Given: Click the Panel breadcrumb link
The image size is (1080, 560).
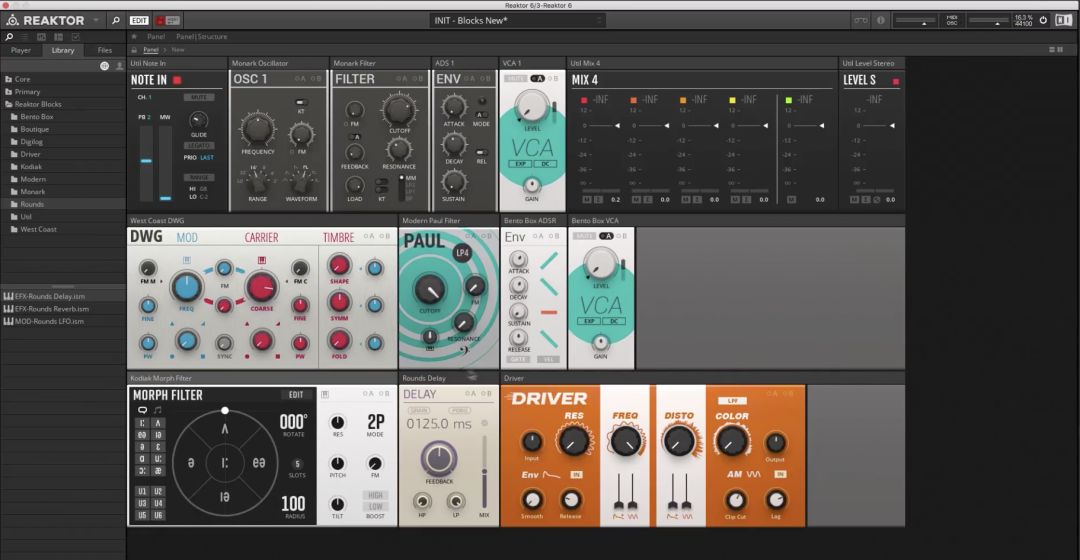Looking at the screenshot, I should pos(151,50).
